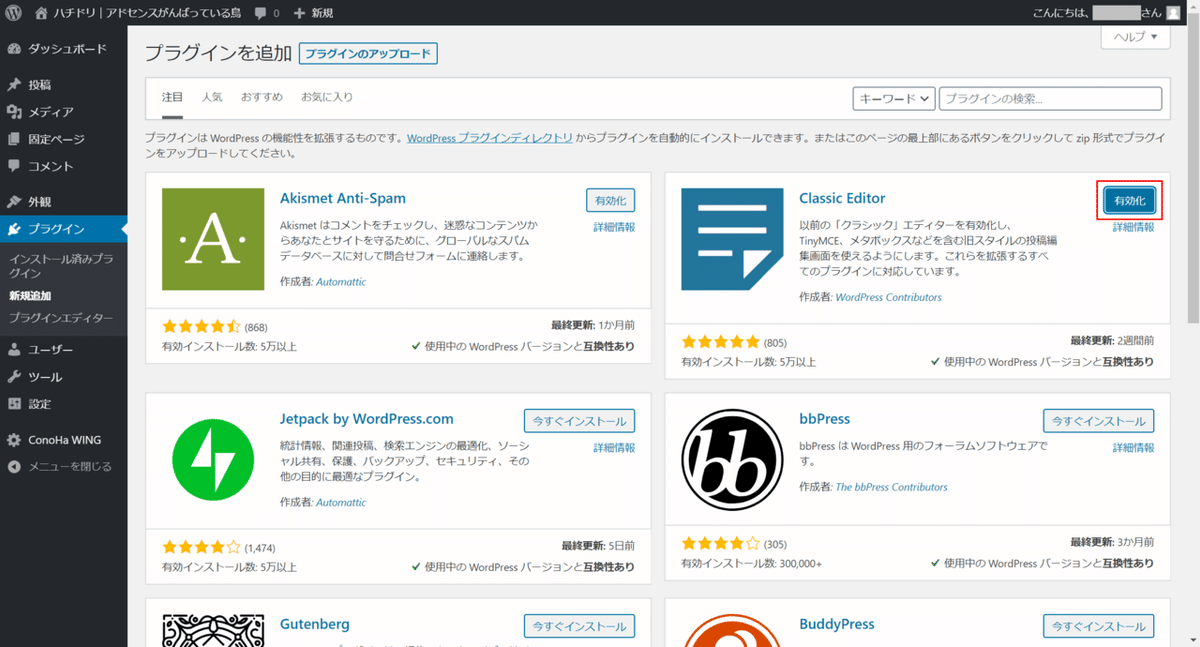Click Classic Editor star rating (805)
1200x647 pixels.
click(x=720, y=342)
